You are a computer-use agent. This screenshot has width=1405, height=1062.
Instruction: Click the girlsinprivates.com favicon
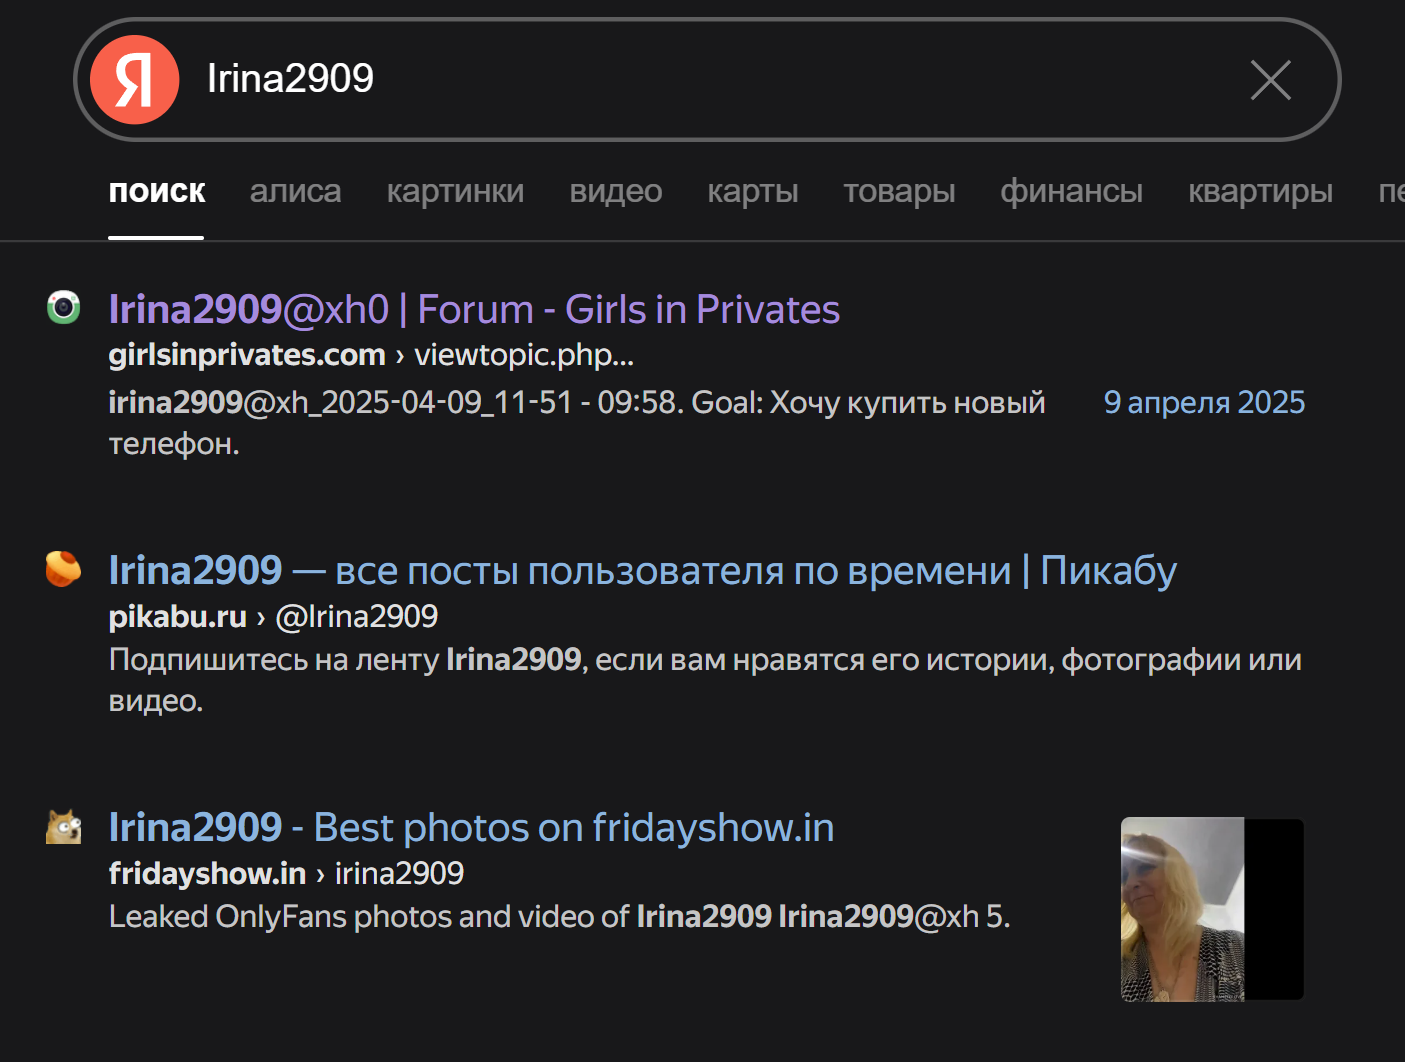(64, 307)
